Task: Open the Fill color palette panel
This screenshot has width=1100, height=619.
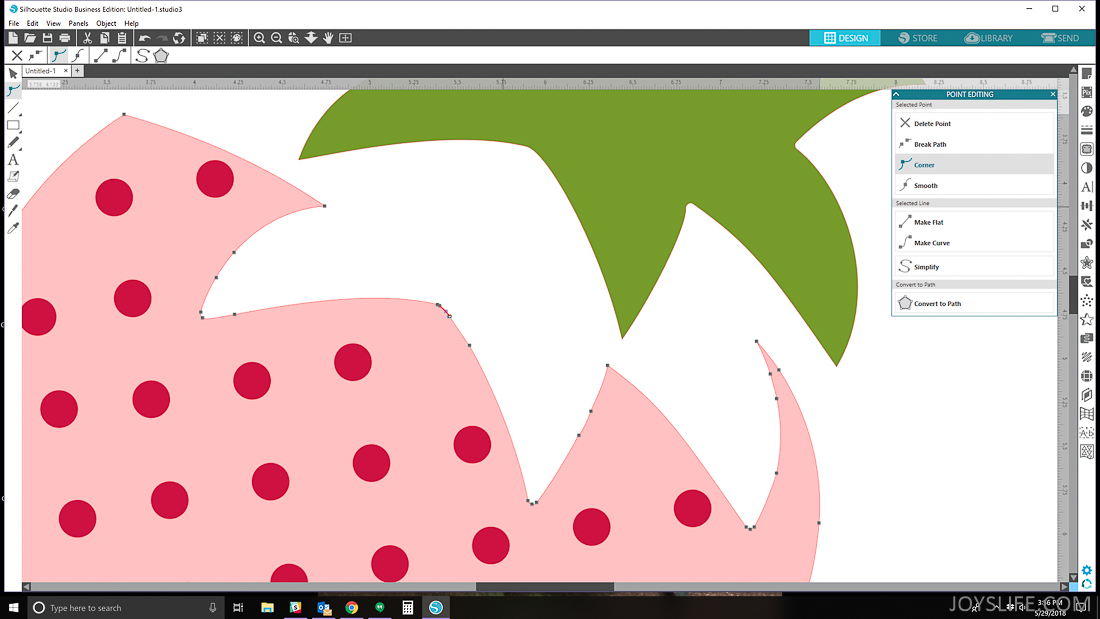Action: click(x=1087, y=112)
